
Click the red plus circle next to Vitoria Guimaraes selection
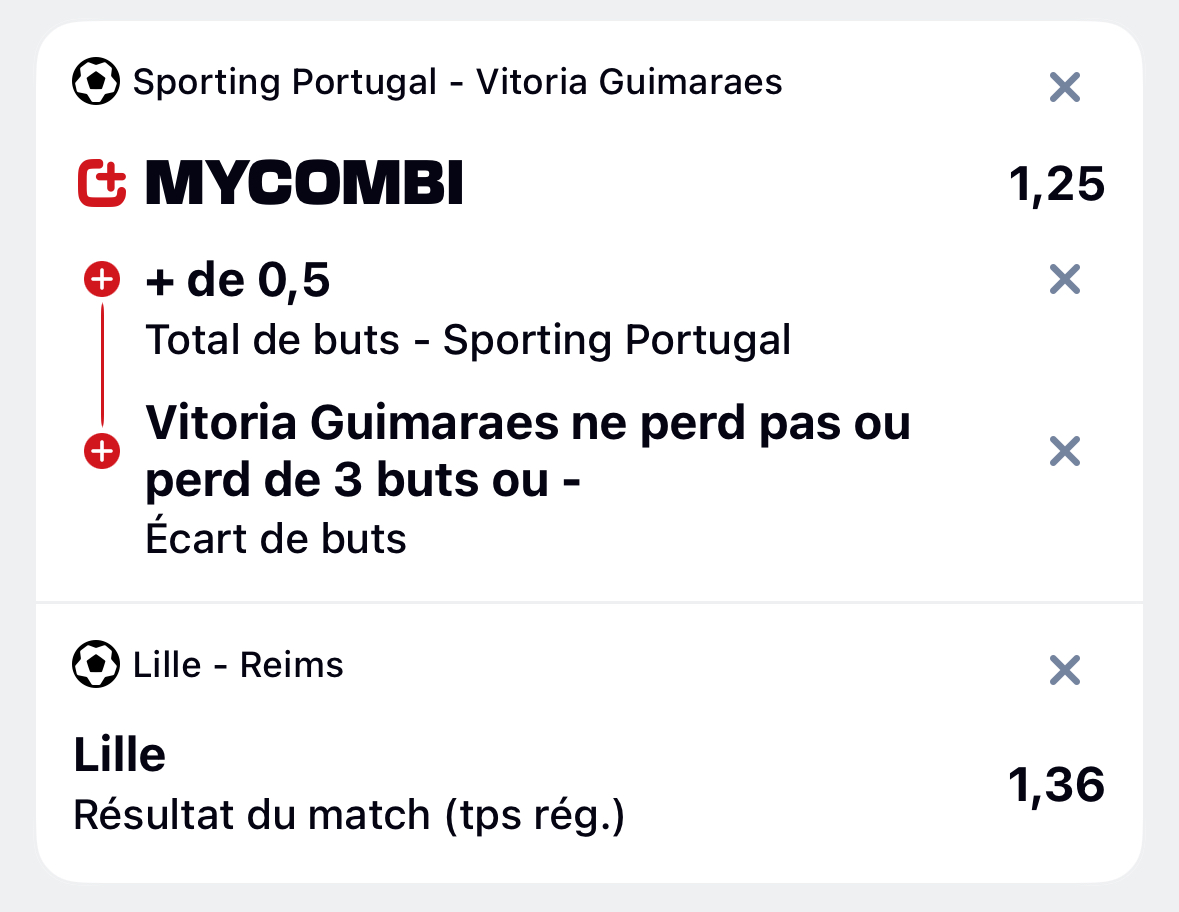click(102, 451)
